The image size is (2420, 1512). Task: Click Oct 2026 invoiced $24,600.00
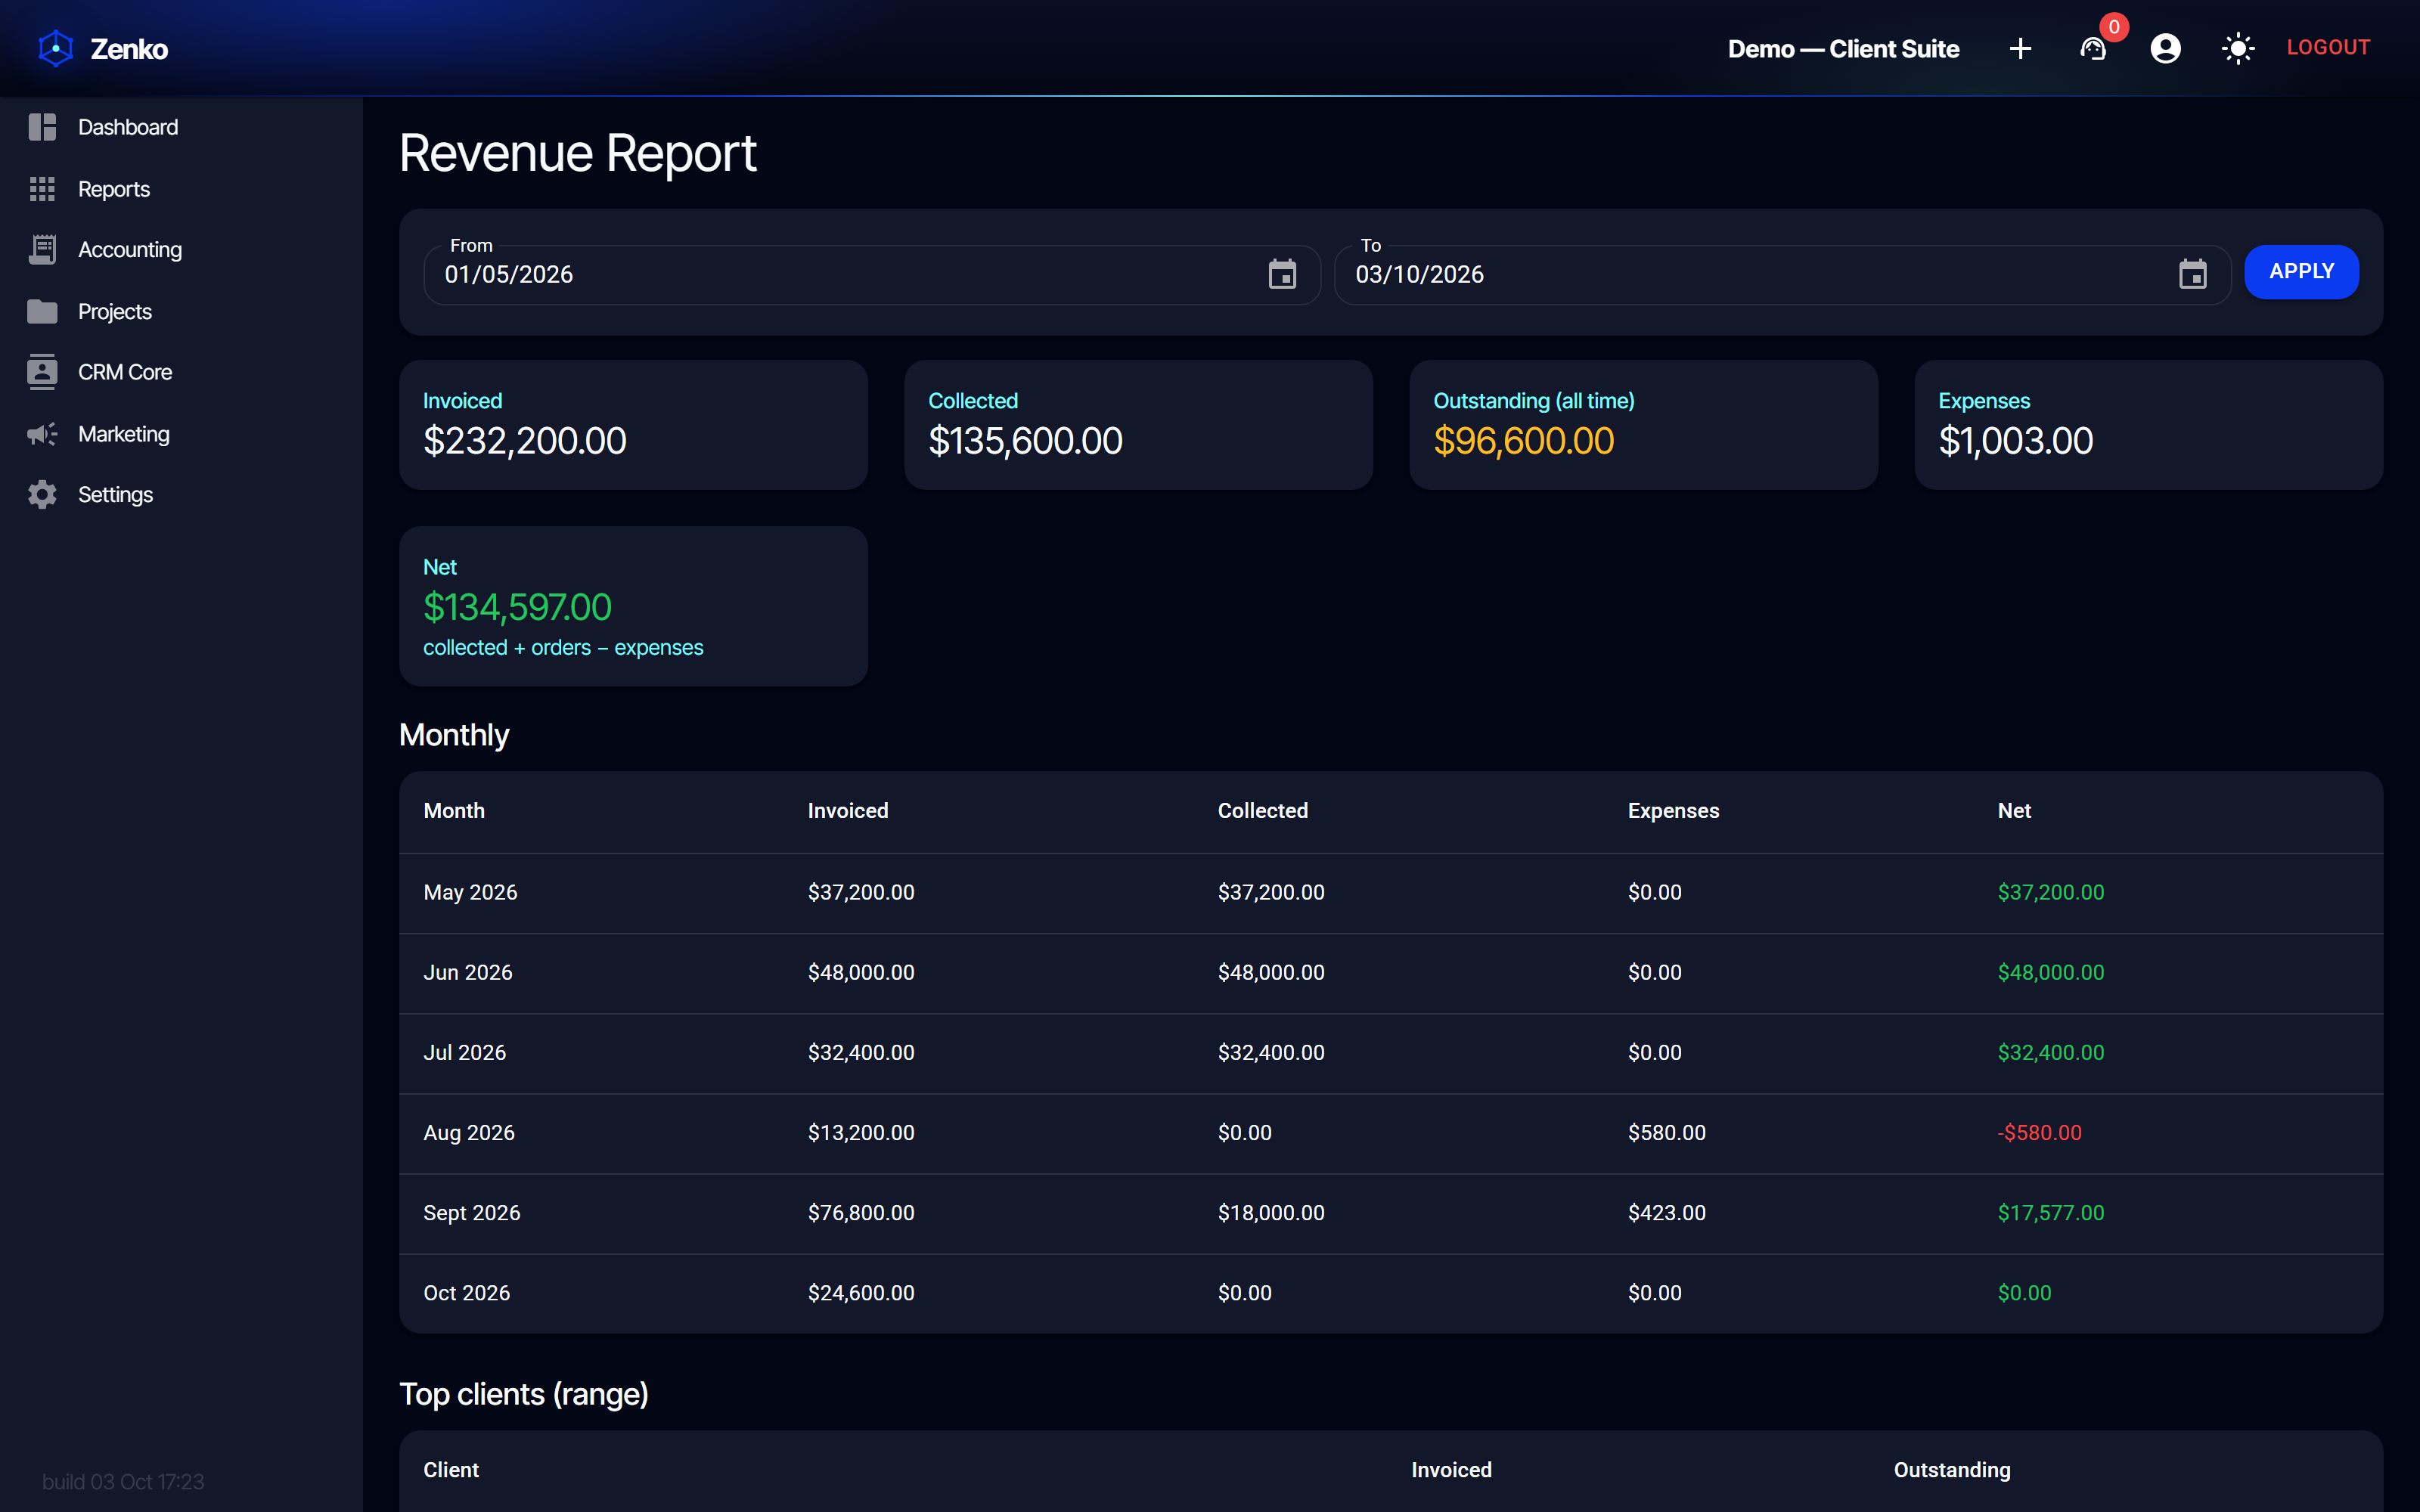pyautogui.click(x=861, y=1292)
